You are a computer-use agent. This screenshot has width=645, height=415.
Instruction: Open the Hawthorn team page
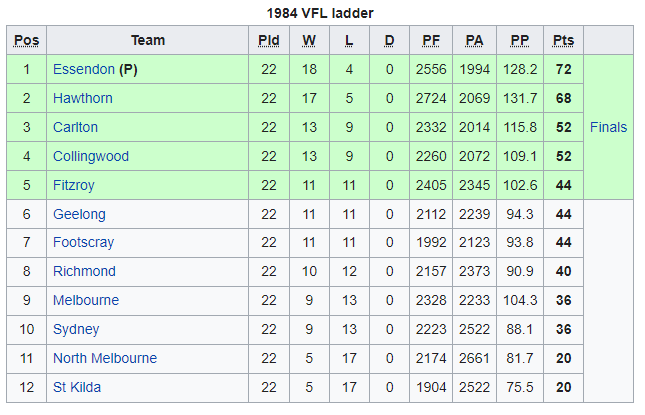tap(83, 99)
